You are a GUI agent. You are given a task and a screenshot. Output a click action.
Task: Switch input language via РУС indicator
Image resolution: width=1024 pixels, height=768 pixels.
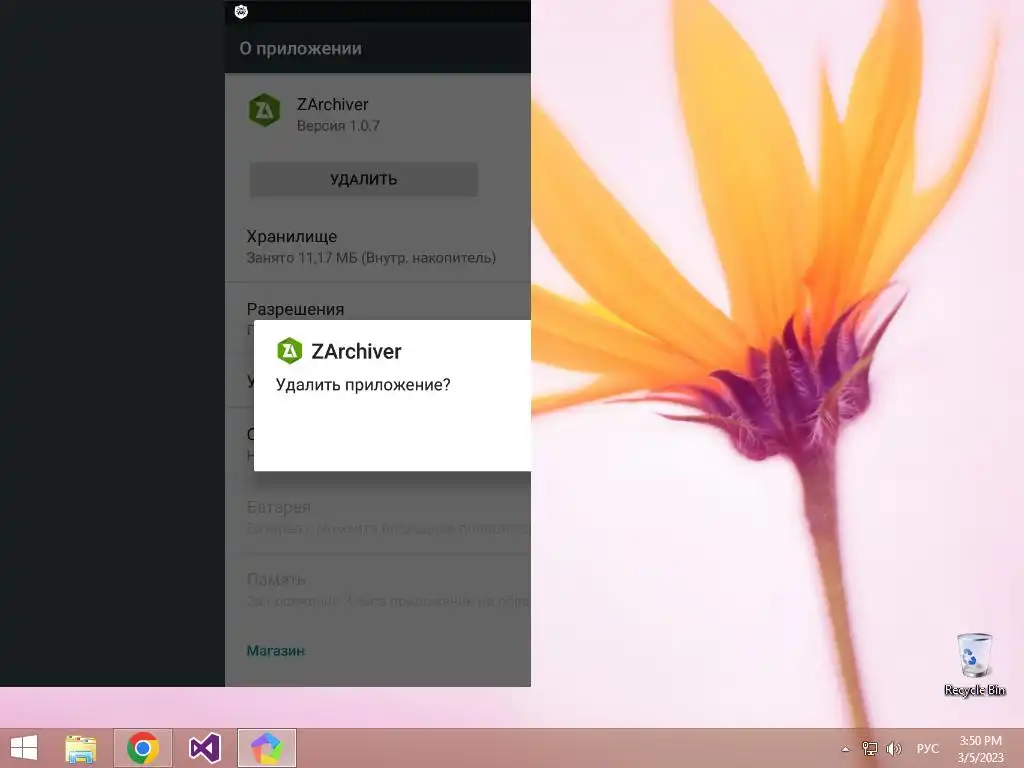pyautogui.click(x=927, y=749)
